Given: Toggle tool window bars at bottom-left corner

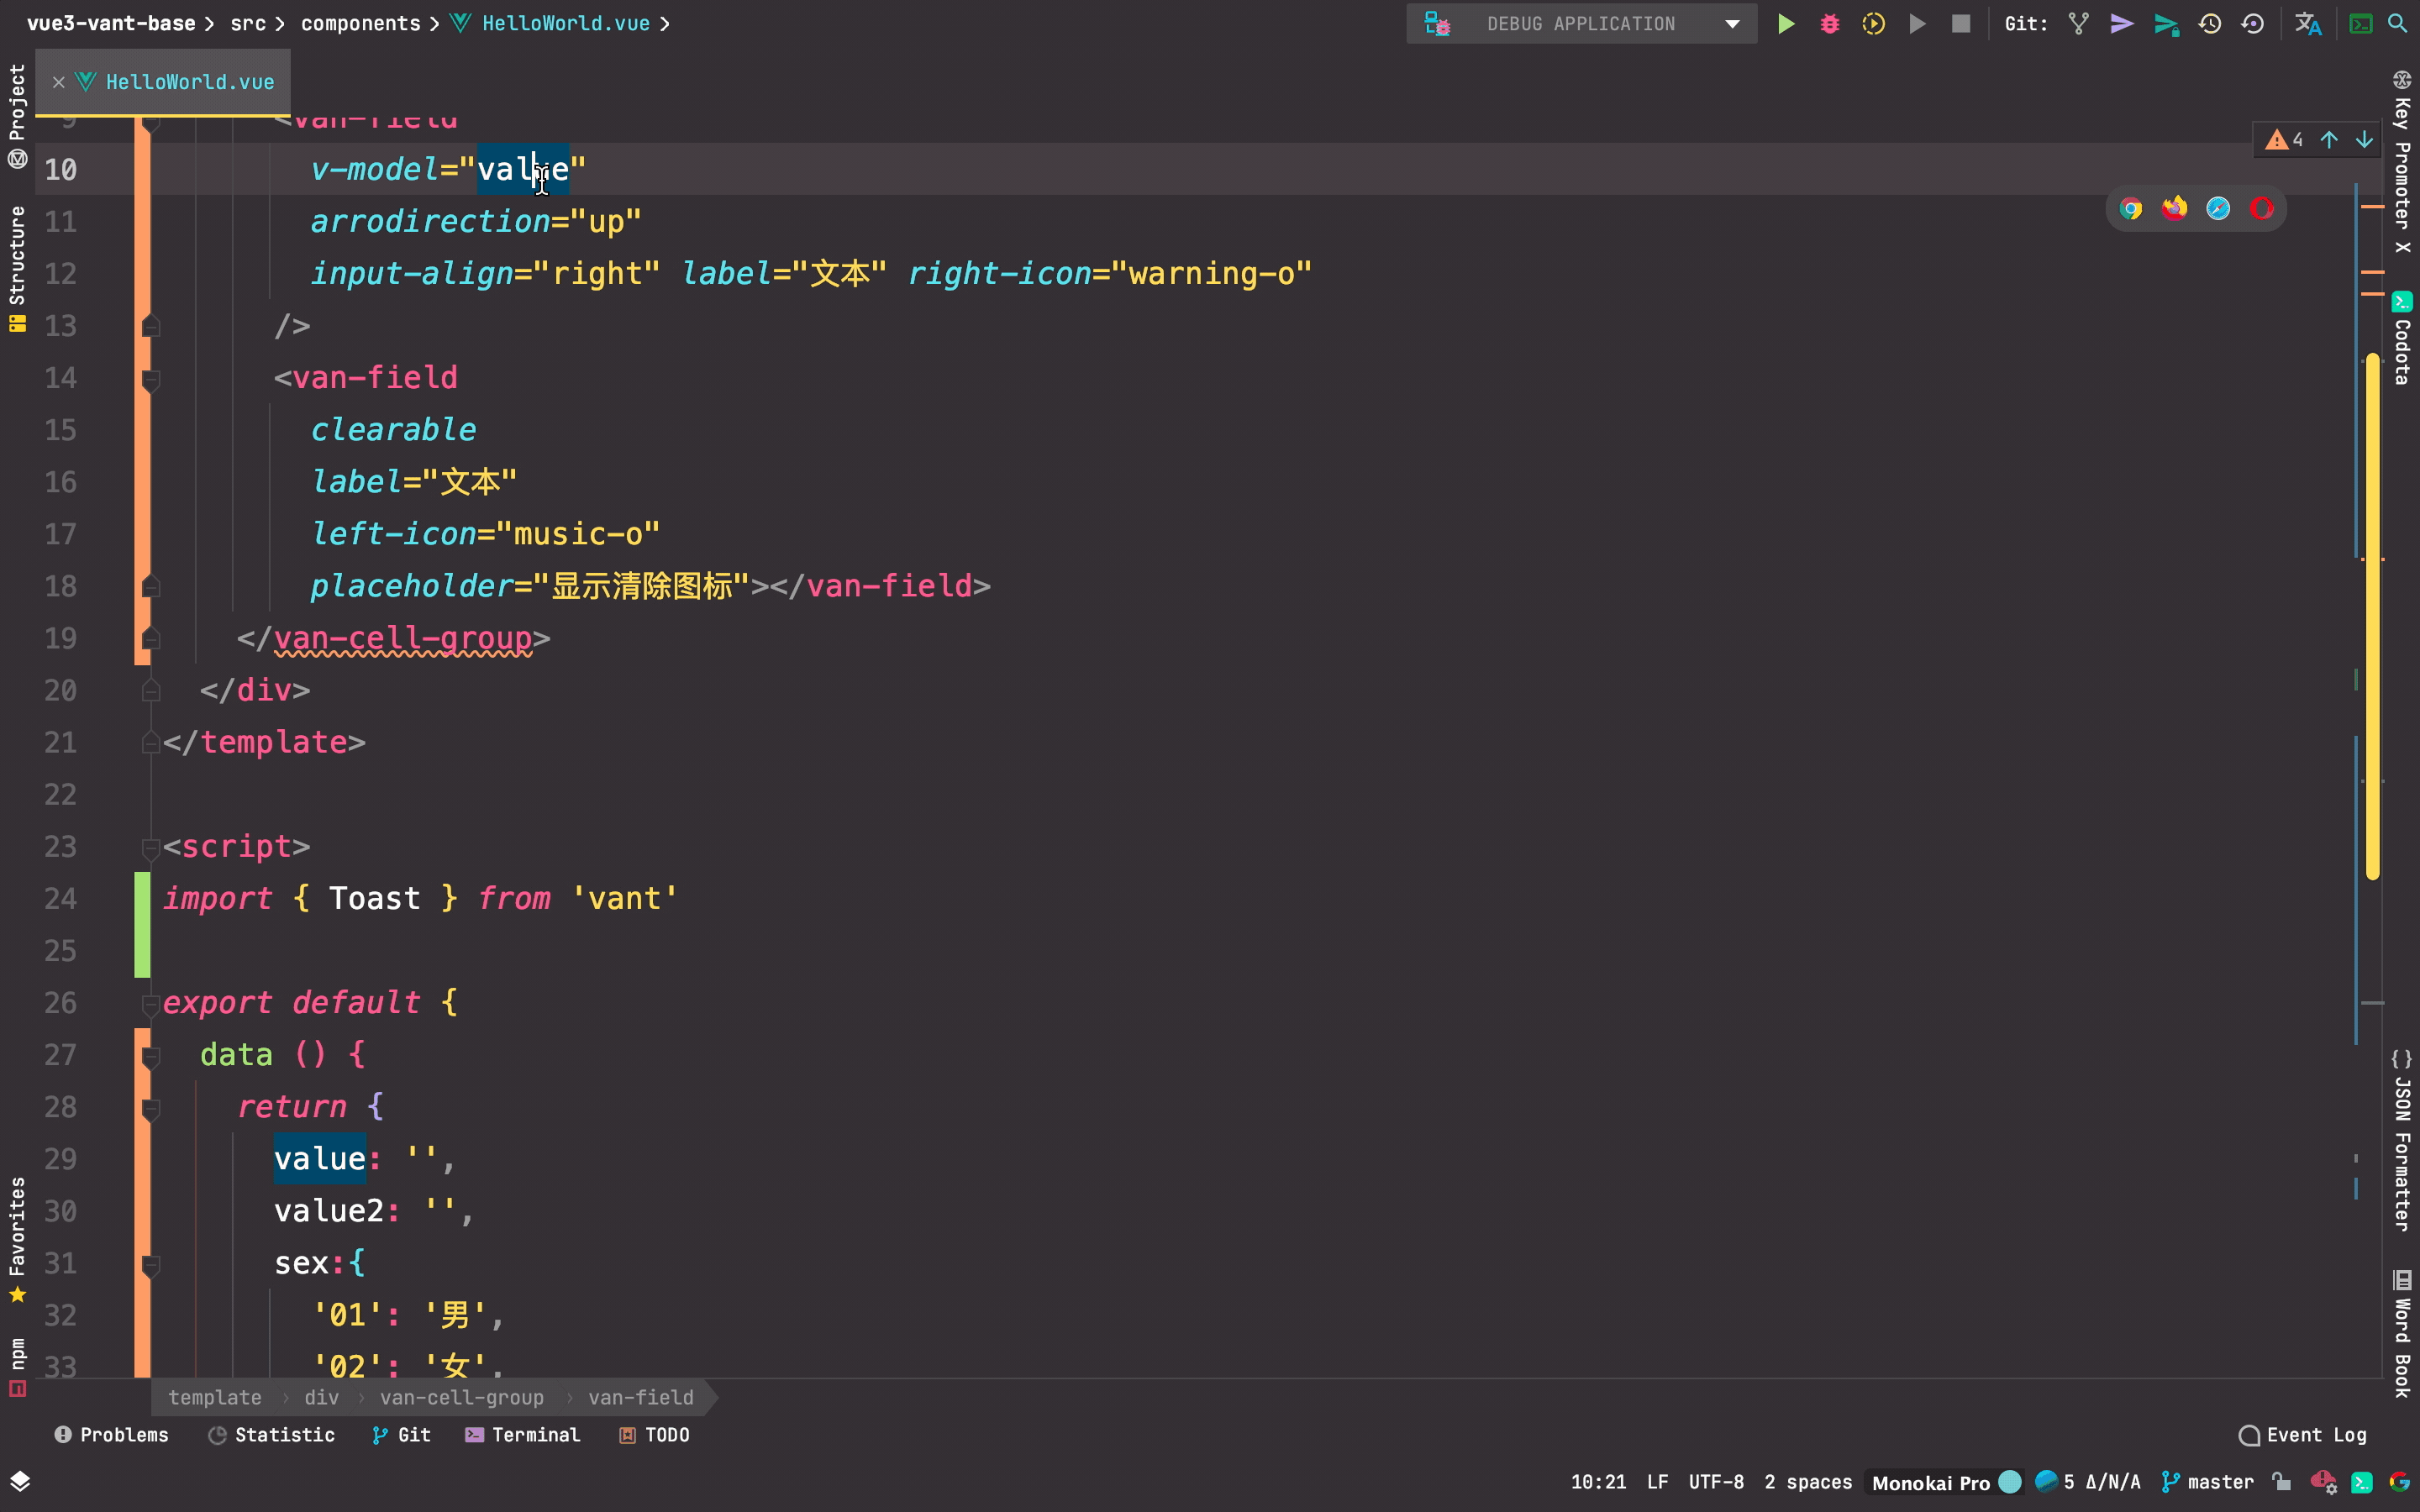Looking at the screenshot, I should point(20,1481).
